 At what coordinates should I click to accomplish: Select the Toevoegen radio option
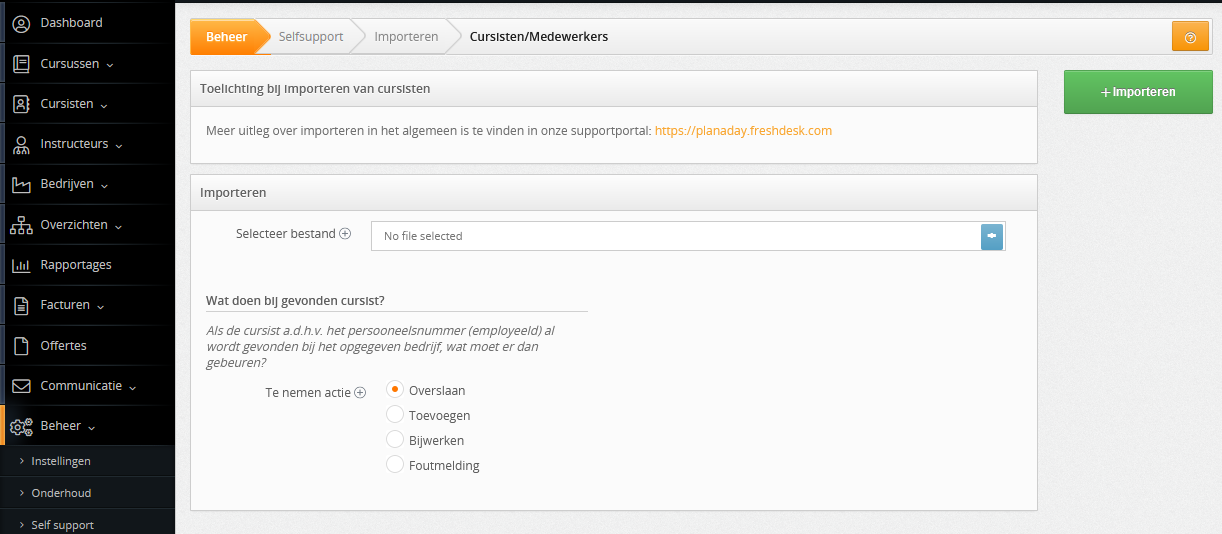tap(395, 415)
